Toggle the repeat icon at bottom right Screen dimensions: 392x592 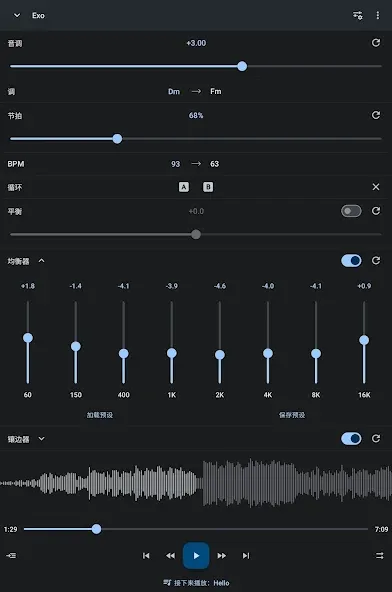tap(380, 555)
